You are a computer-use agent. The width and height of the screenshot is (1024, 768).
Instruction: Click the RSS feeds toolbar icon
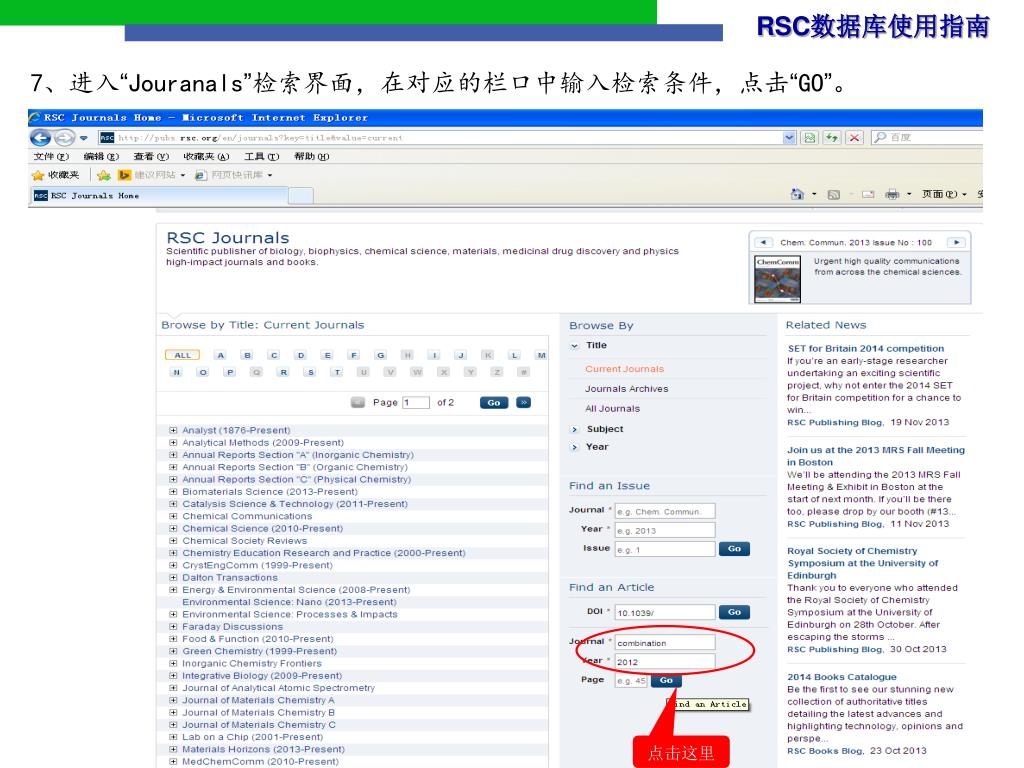[834, 194]
